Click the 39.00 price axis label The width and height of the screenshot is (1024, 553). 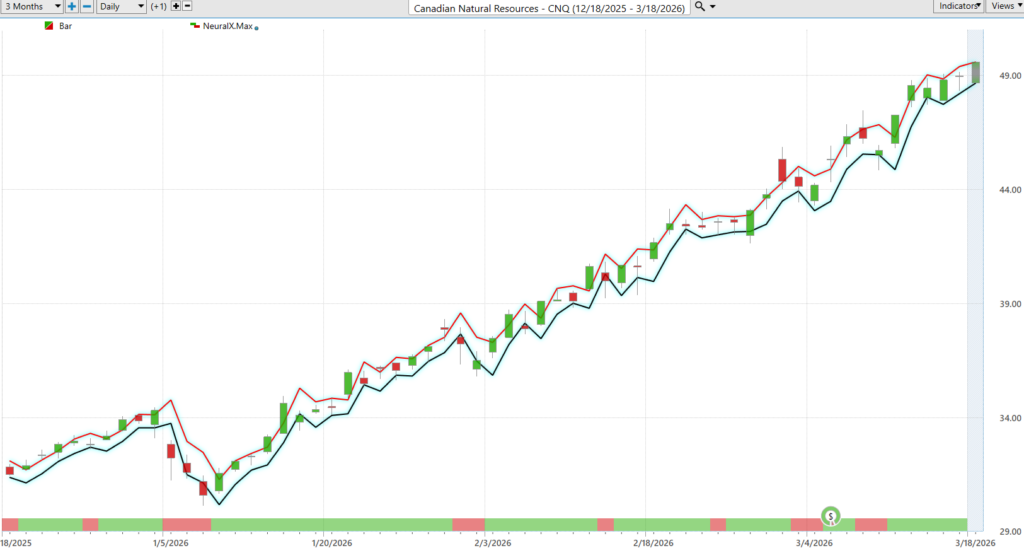[x=1010, y=304]
